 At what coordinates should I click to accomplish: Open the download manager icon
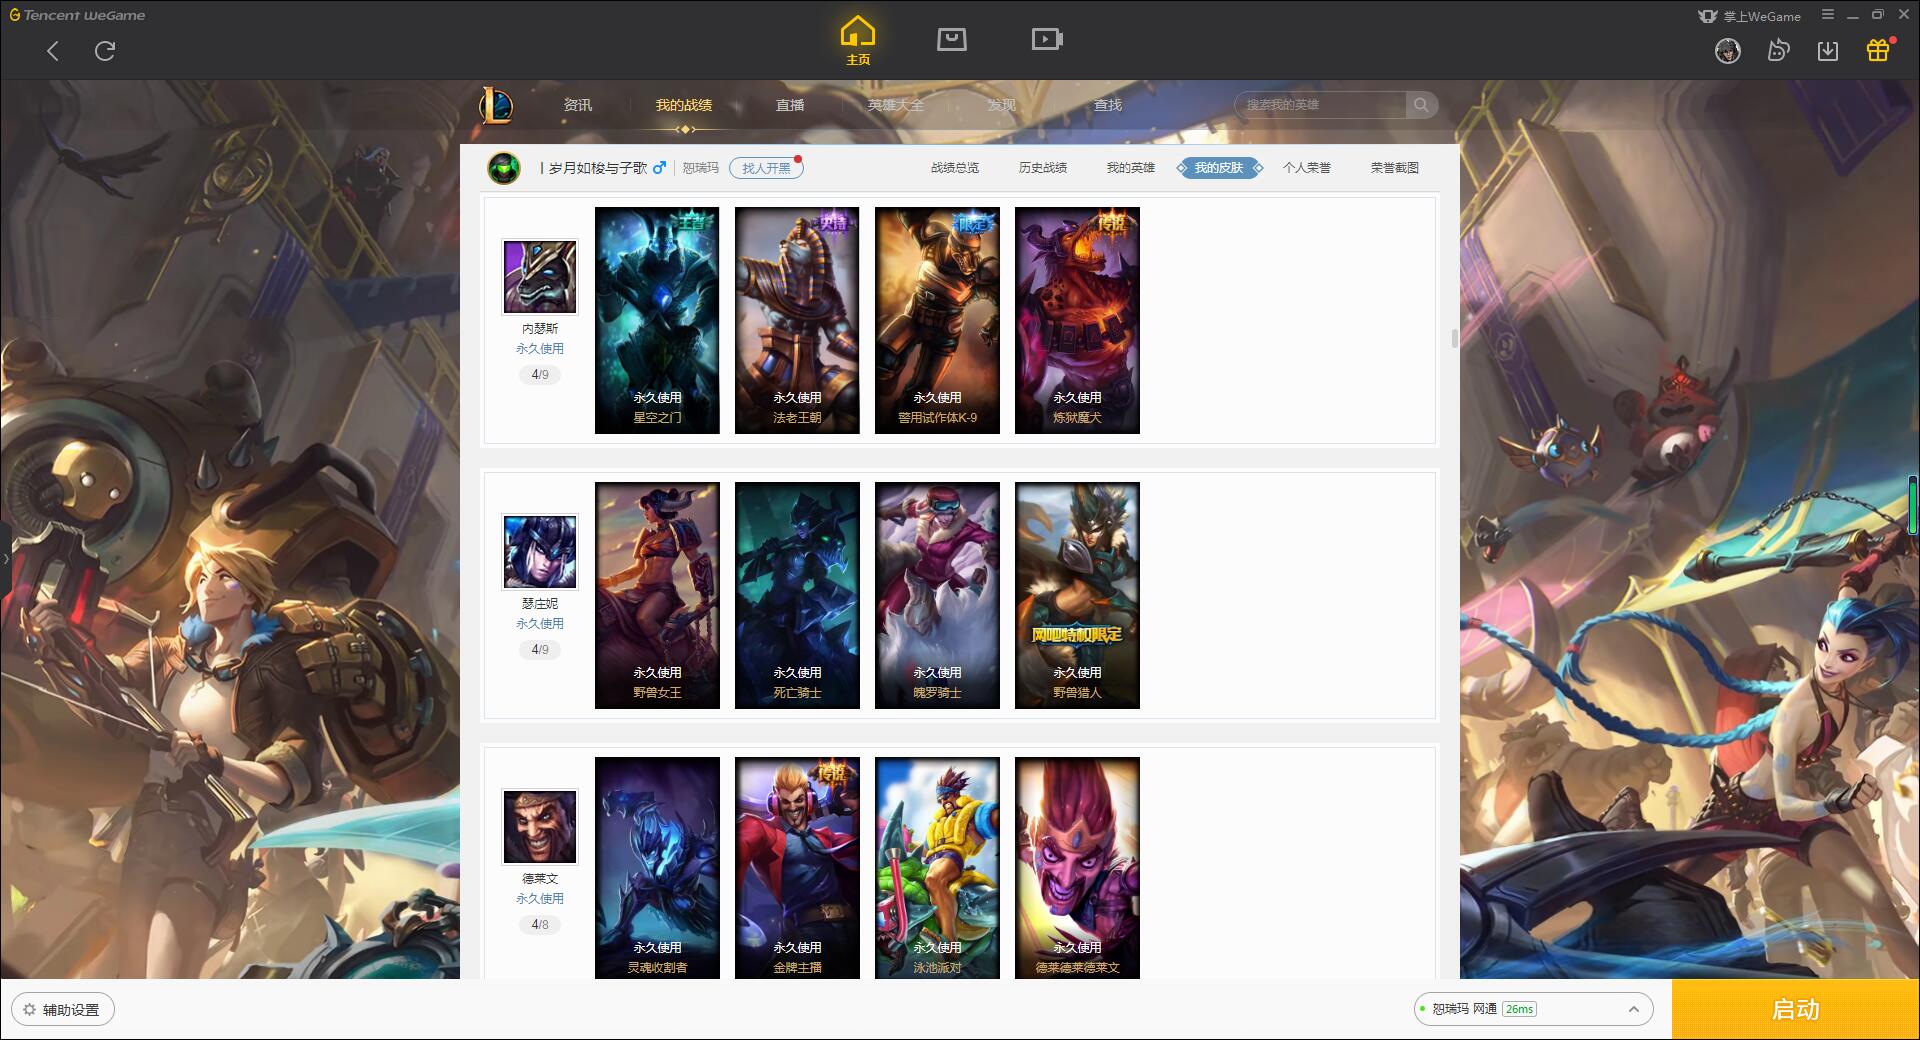[x=1828, y=50]
